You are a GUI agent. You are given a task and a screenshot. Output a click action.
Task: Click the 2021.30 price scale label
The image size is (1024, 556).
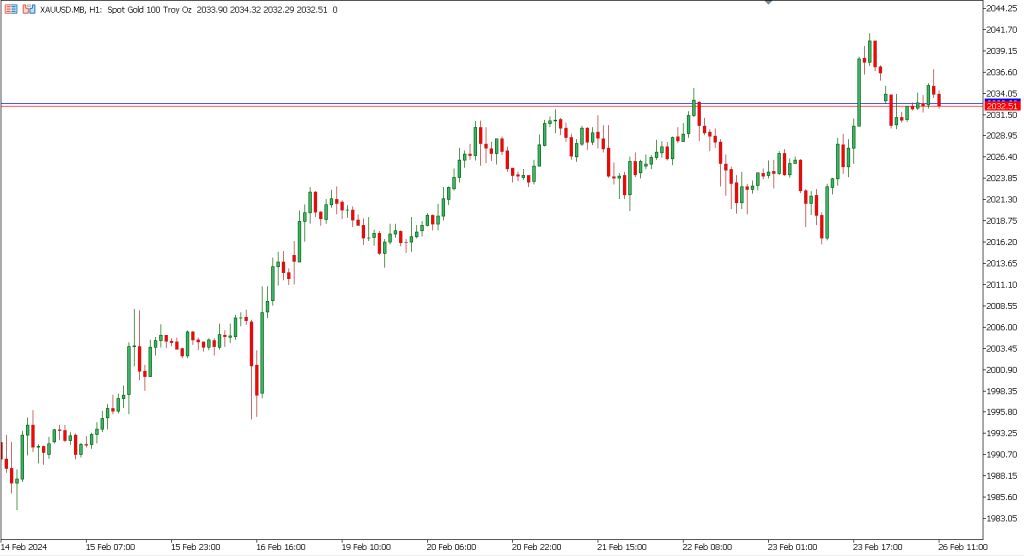coord(1002,199)
